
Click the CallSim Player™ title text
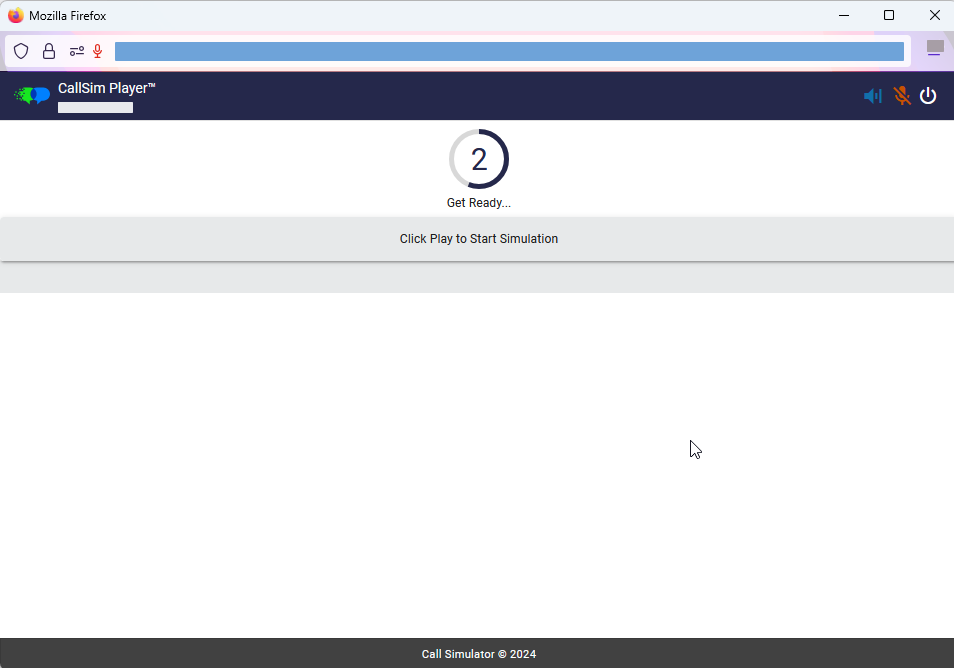pyautogui.click(x=107, y=88)
